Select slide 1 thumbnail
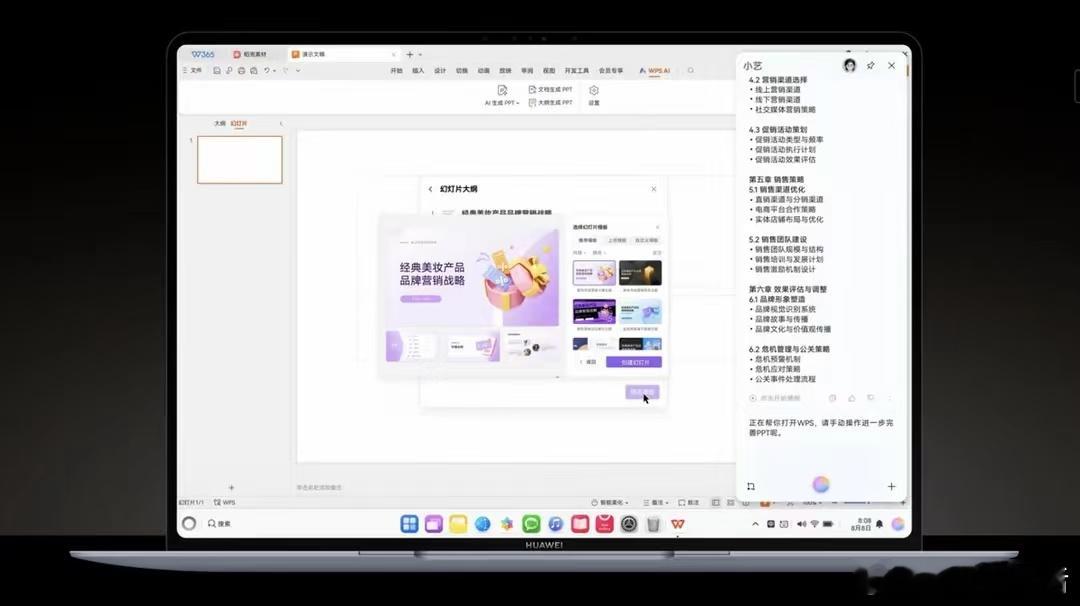Image resolution: width=1080 pixels, height=606 pixels. 240,160
